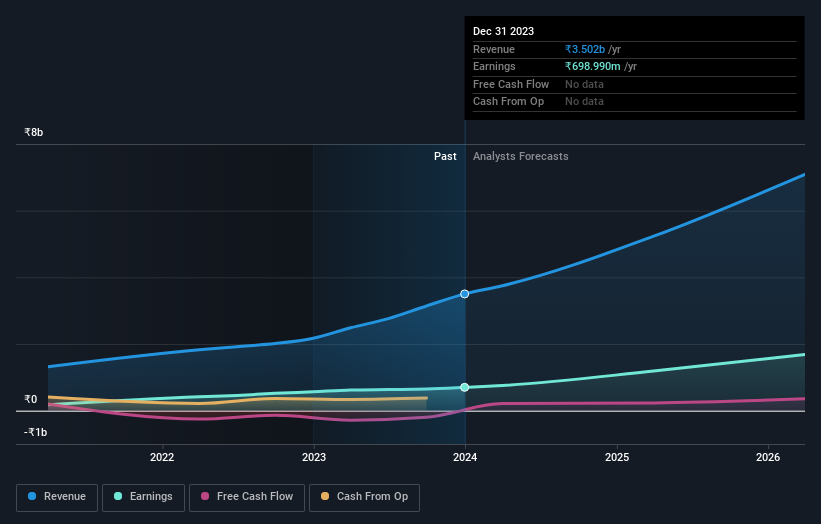The width and height of the screenshot is (821, 524).
Task: Toggle the Free Cash Flow legend button
Action: coord(247,497)
